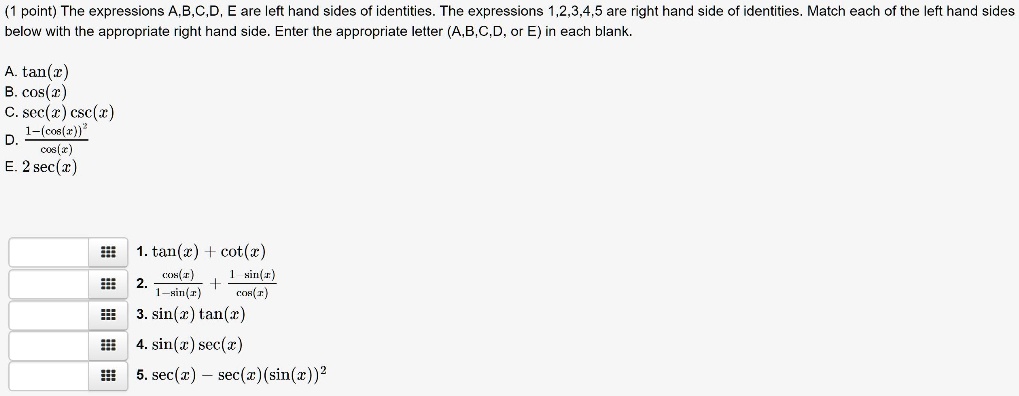
Task: Open equation editor icon beside sin(x) sec(x)
Action: [x=109, y=345]
